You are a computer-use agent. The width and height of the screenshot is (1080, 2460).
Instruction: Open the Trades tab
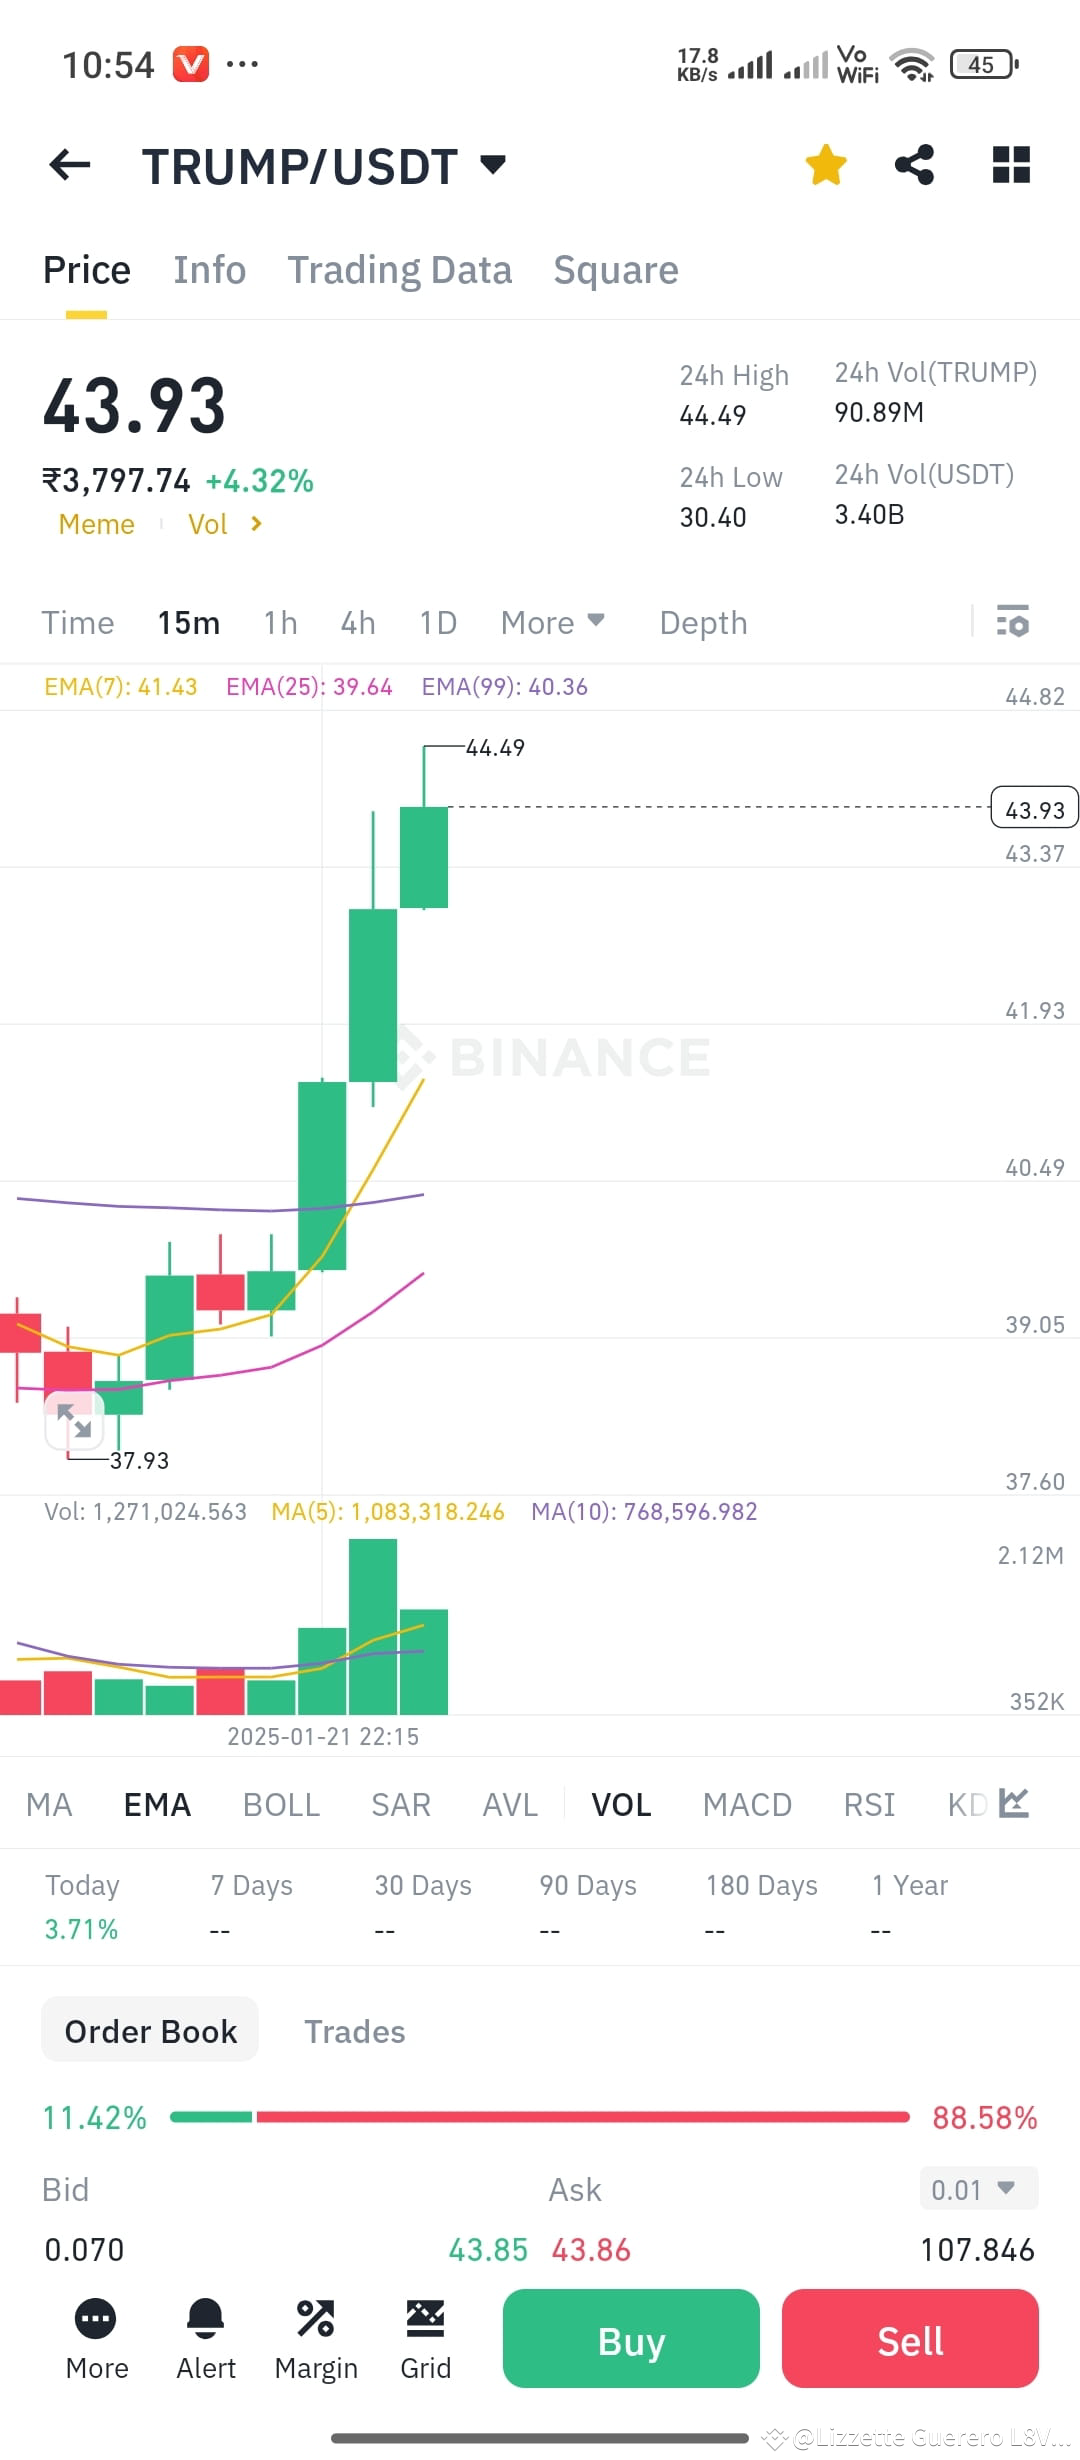coord(354,2031)
